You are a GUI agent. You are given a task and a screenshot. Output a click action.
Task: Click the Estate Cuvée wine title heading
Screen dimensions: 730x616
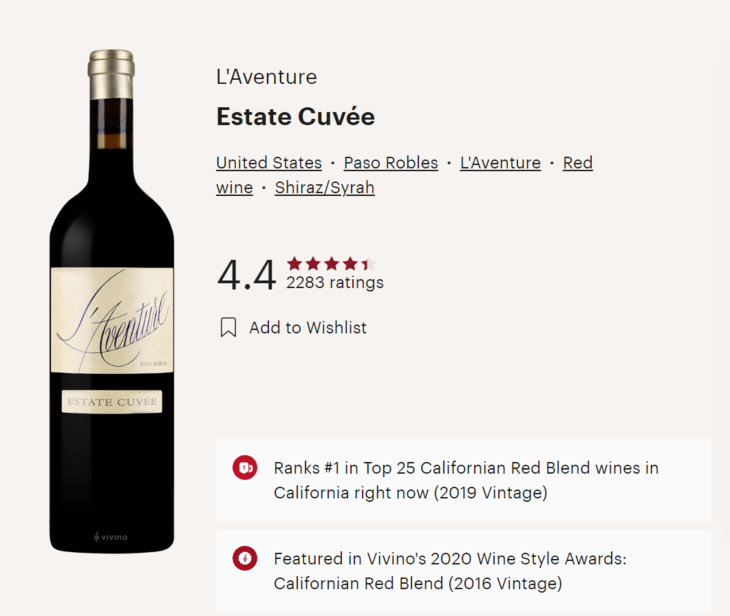(x=295, y=117)
